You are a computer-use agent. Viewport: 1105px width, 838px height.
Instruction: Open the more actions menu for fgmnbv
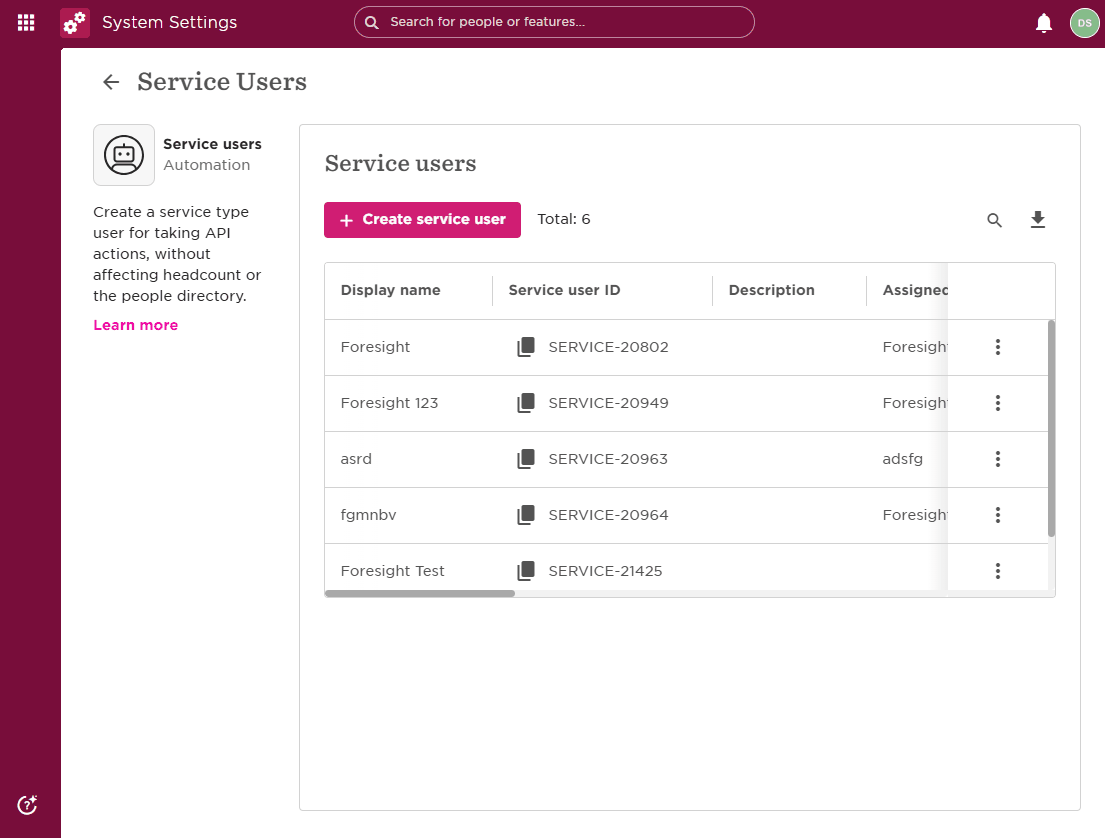(x=998, y=515)
